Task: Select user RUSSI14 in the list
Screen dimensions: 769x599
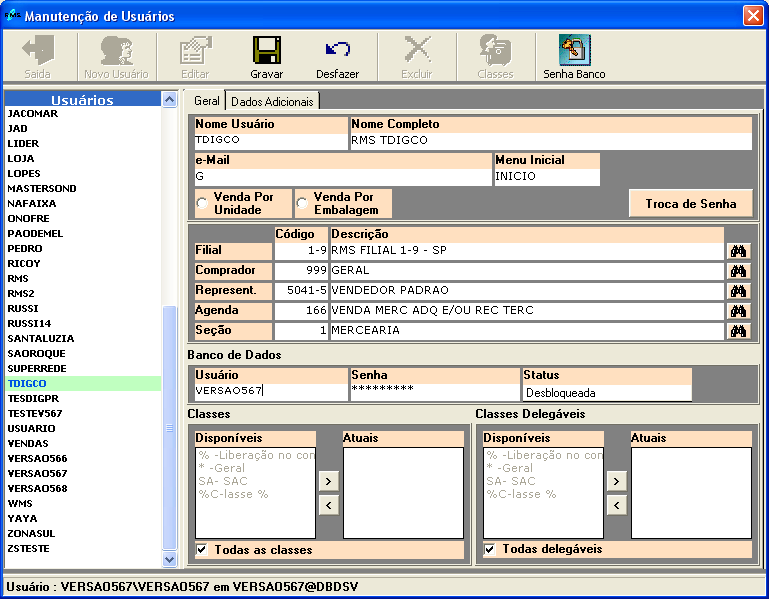Action: [x=82, y=324]
